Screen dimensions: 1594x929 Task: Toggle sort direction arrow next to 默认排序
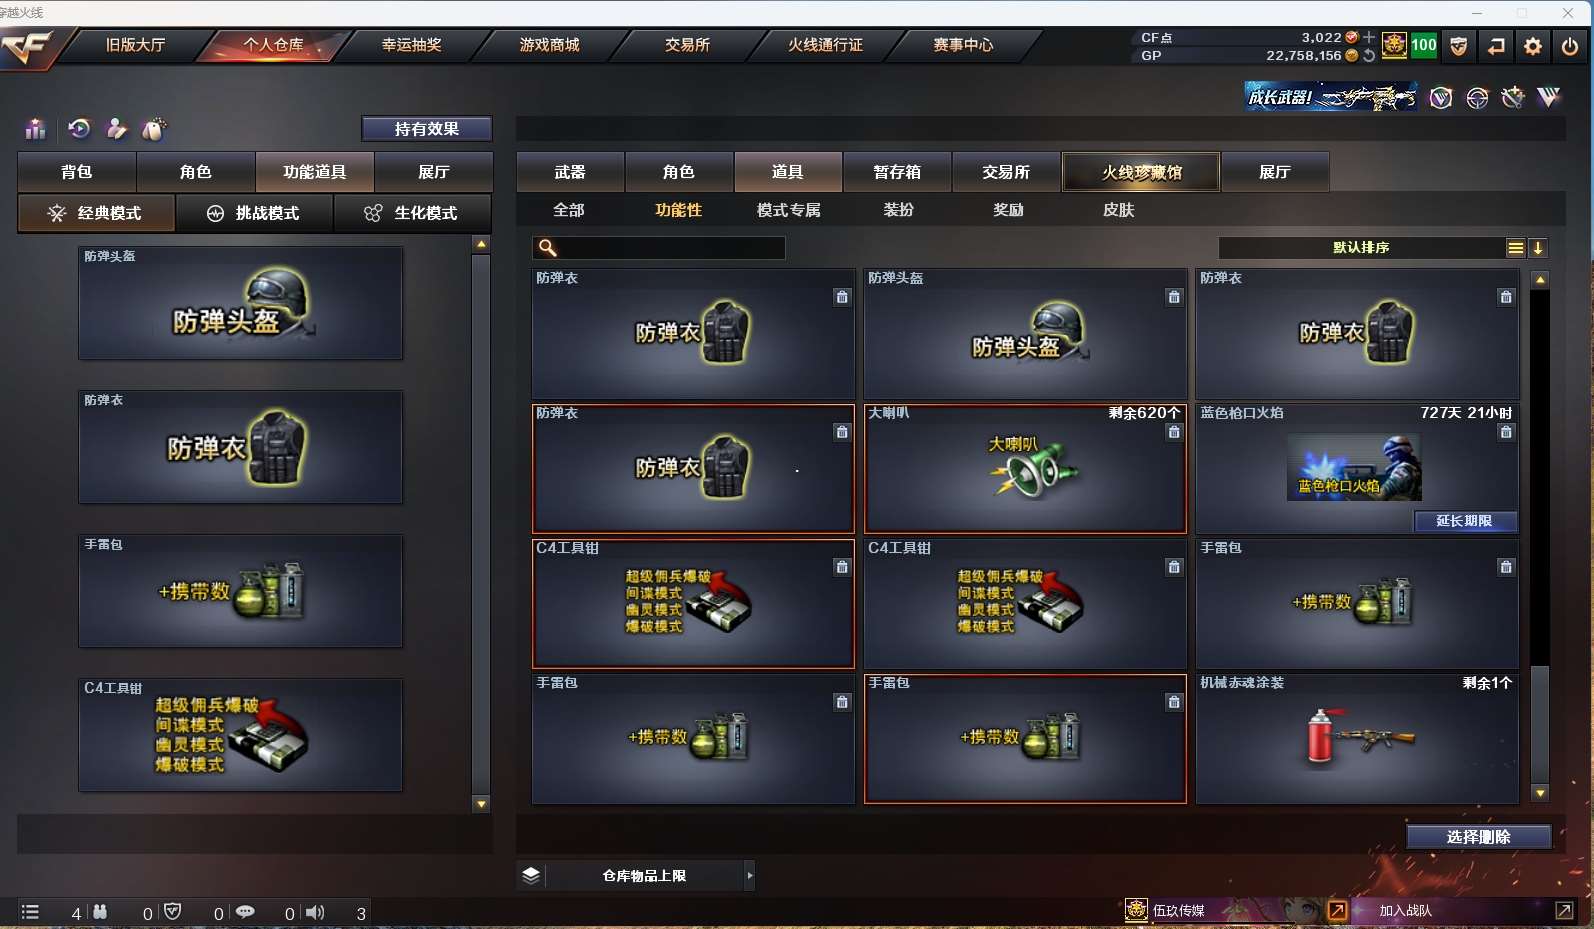1538,248
